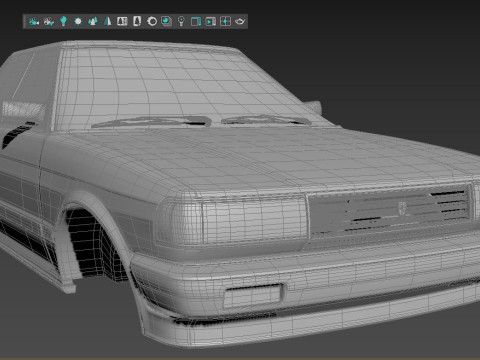Click the group of trees icon
The width and height of the screenshot is (480, 360).
point(93,22)
